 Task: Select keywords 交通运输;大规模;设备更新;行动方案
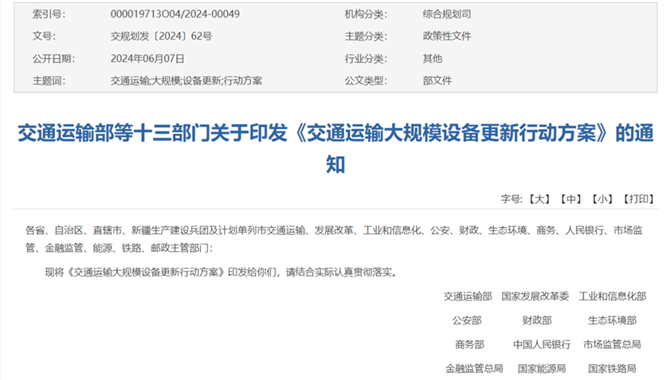coord(186,81)
